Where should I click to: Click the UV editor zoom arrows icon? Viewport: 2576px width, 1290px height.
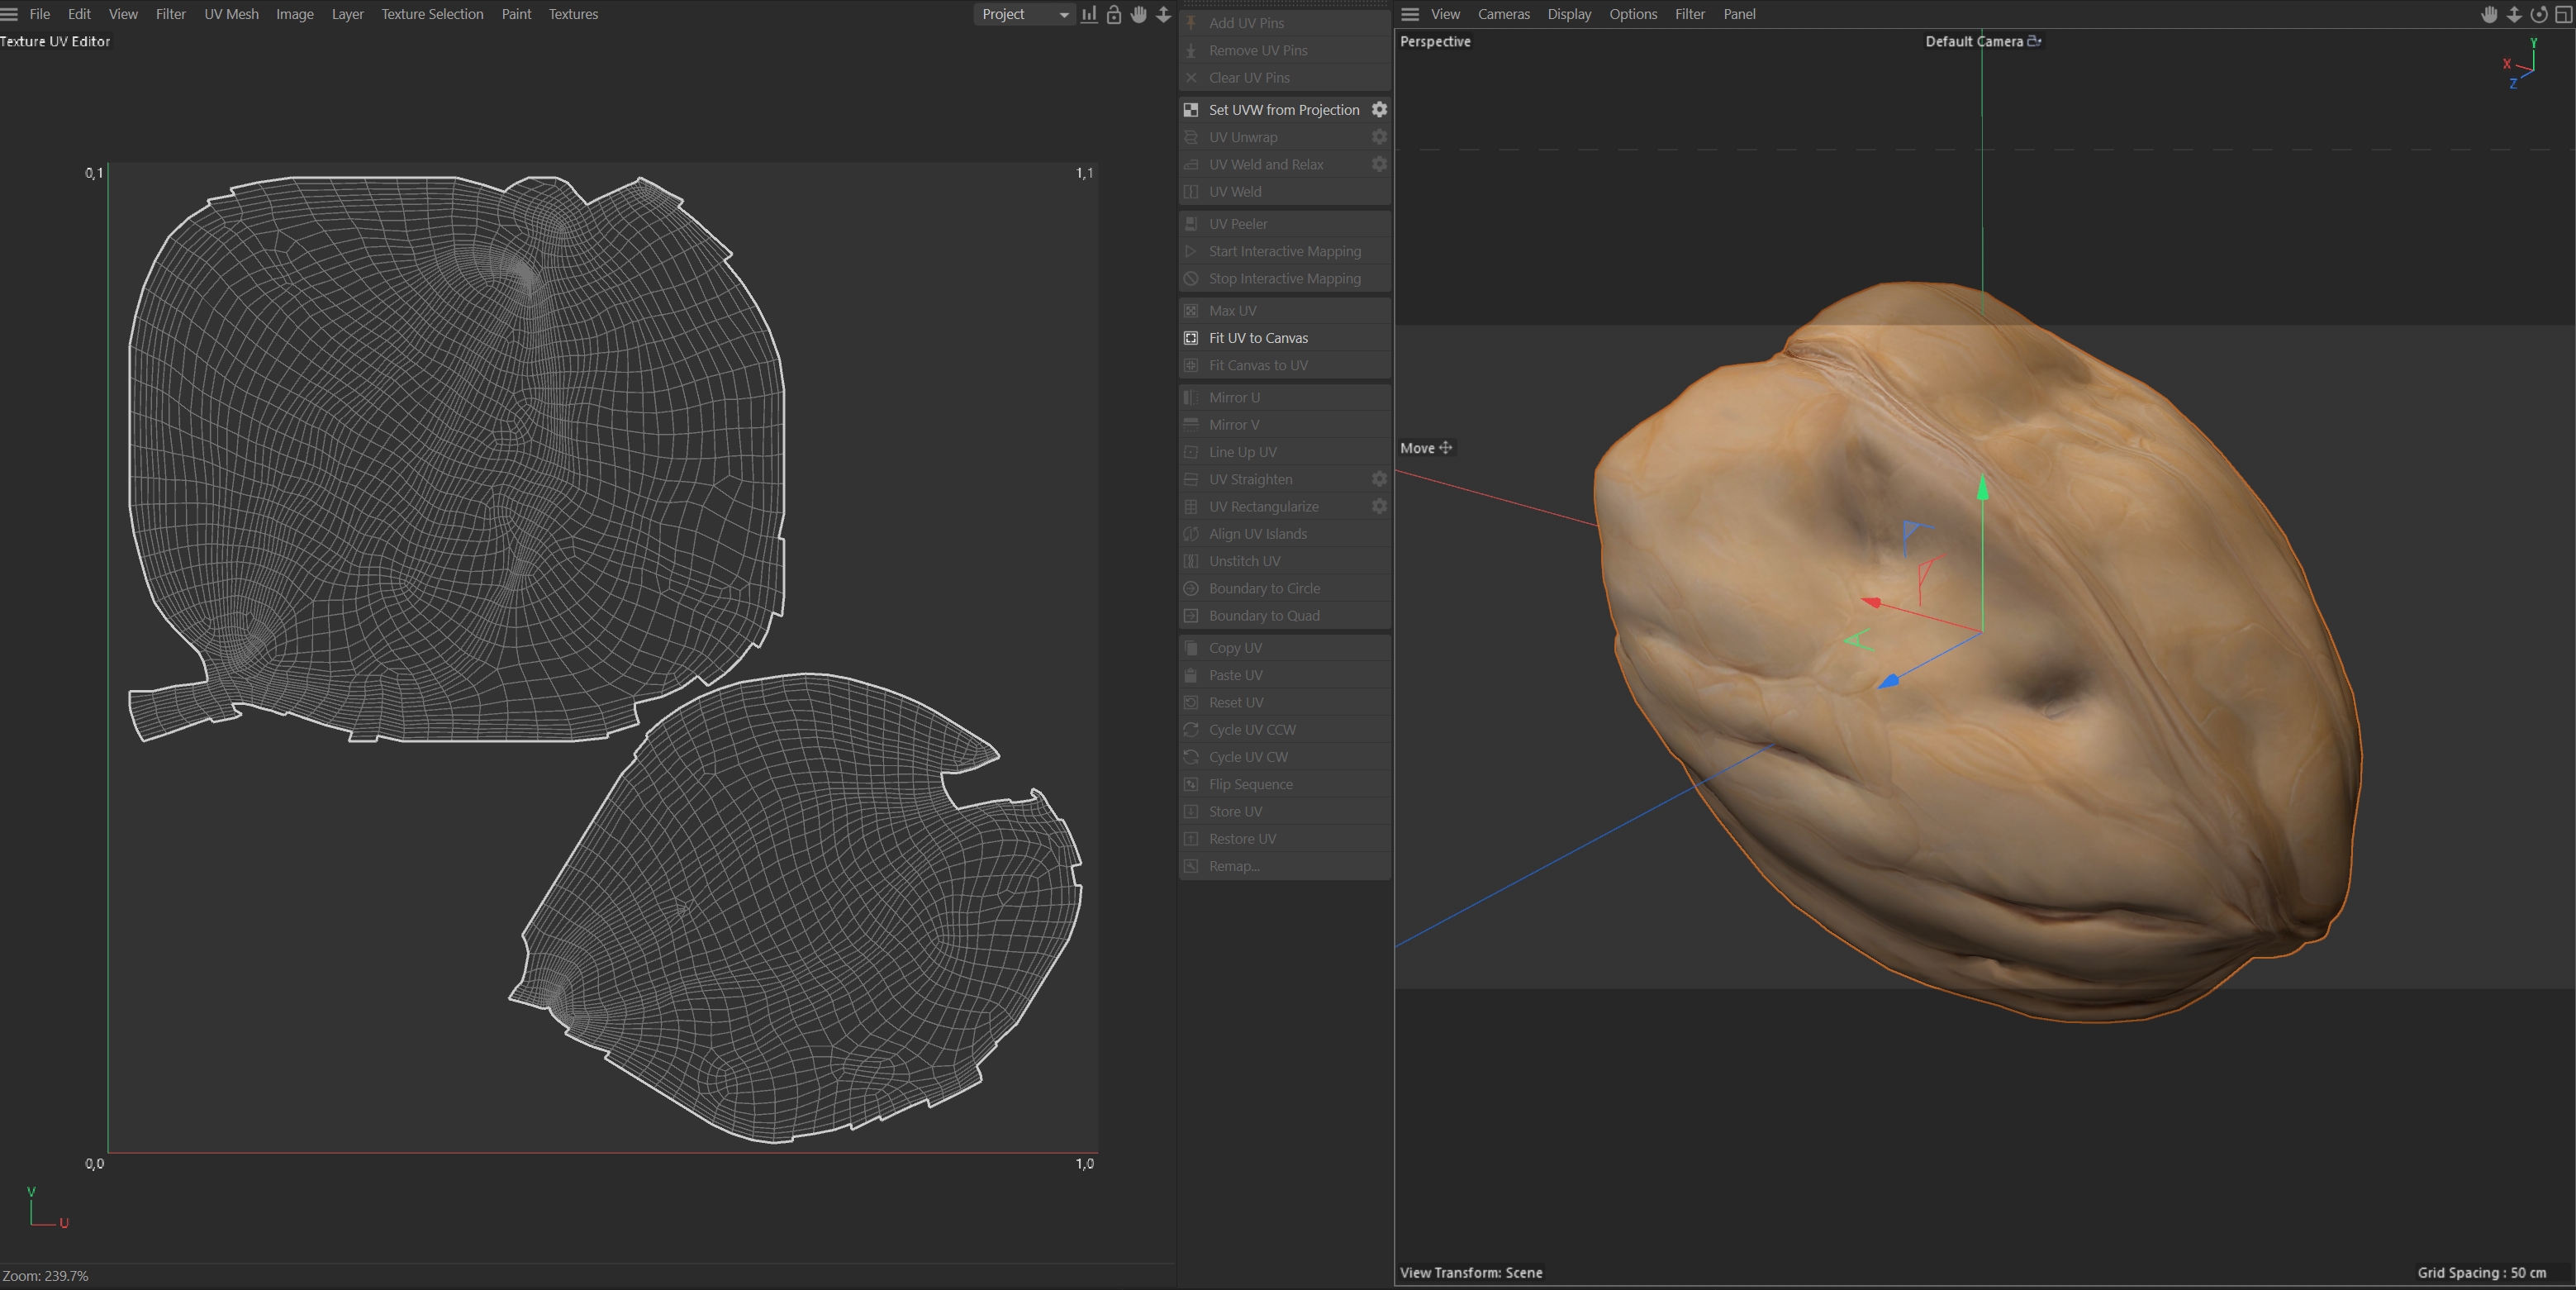pos(1163,14)
